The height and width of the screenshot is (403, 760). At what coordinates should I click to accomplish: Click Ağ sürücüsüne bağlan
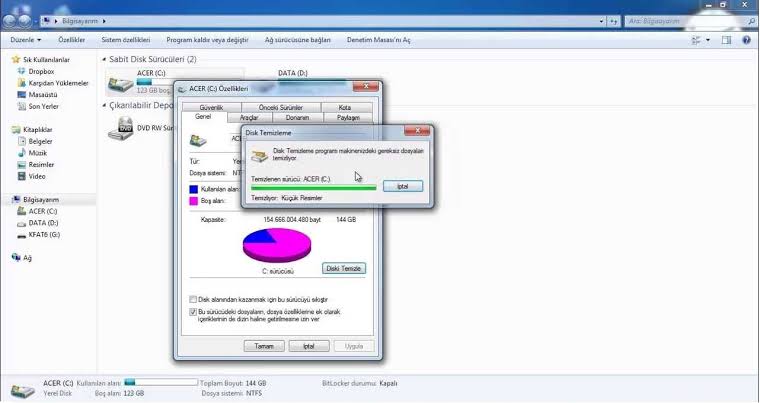pos(298,40)
